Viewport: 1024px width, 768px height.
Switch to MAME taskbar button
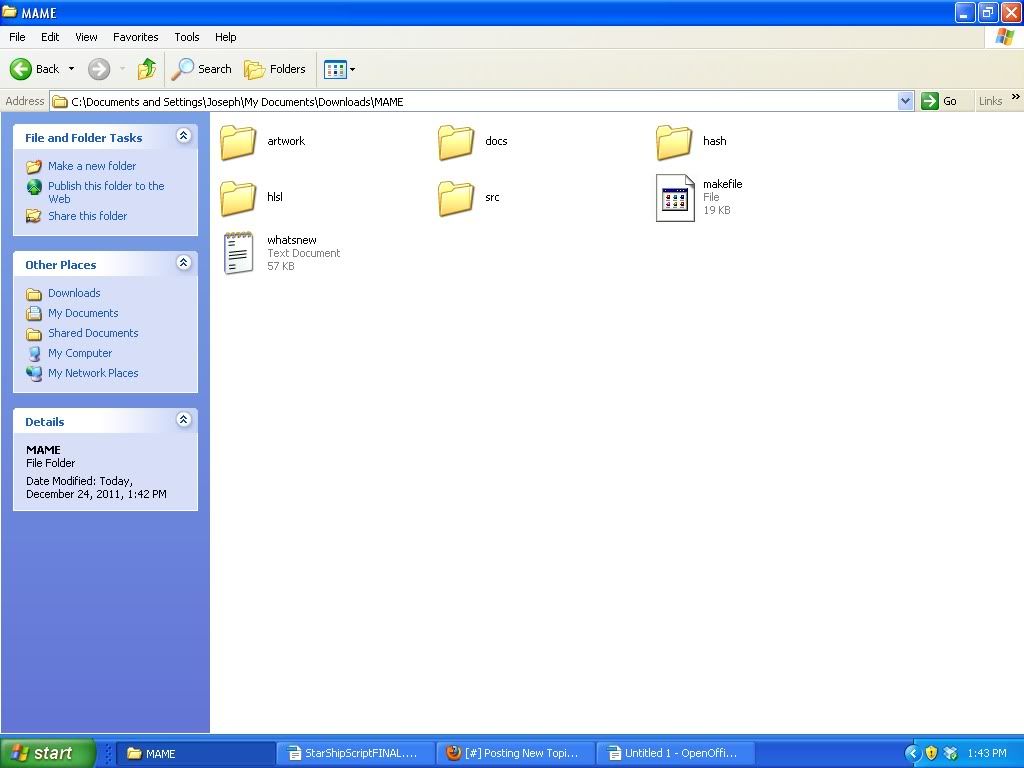tap(195, 754)
